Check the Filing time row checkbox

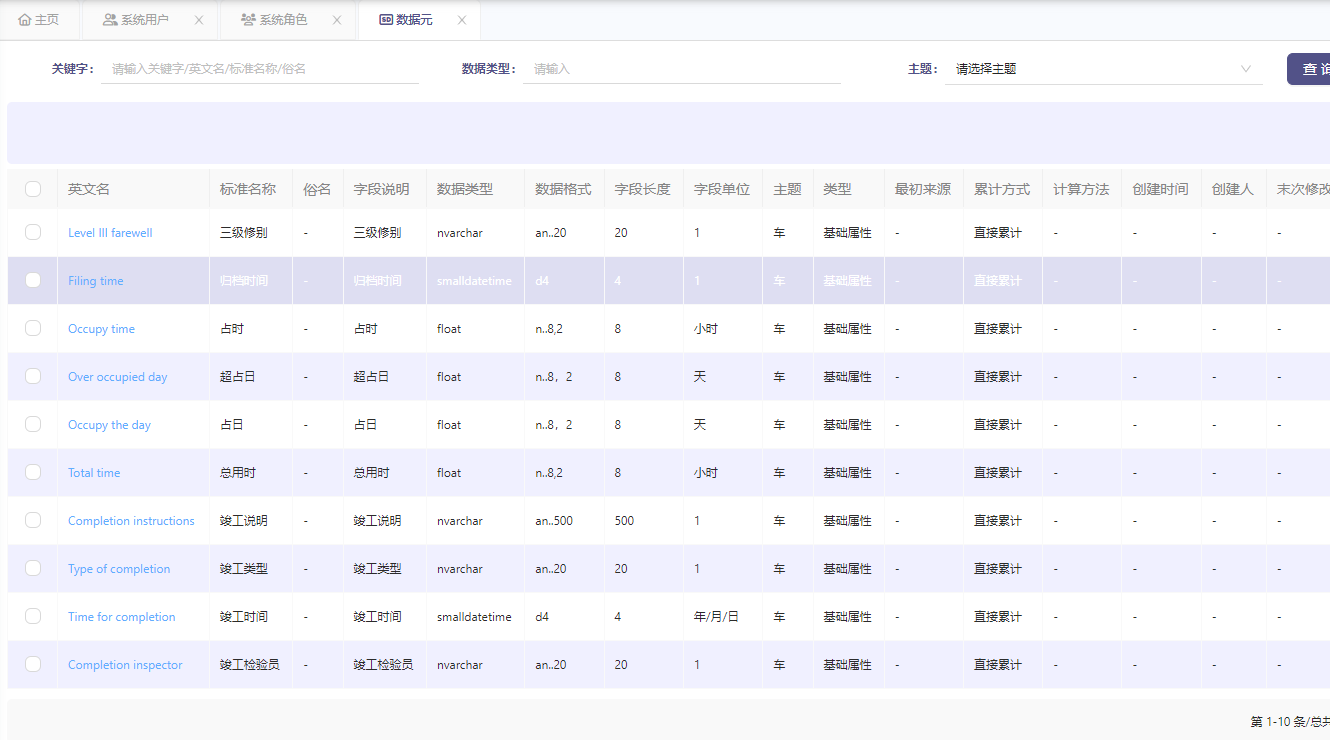(x=33, y=280)
